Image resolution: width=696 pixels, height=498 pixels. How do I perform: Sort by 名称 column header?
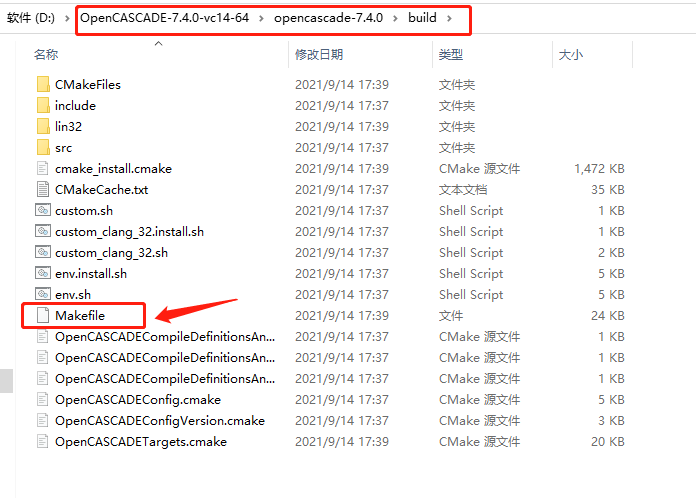[x=46, y=55]
